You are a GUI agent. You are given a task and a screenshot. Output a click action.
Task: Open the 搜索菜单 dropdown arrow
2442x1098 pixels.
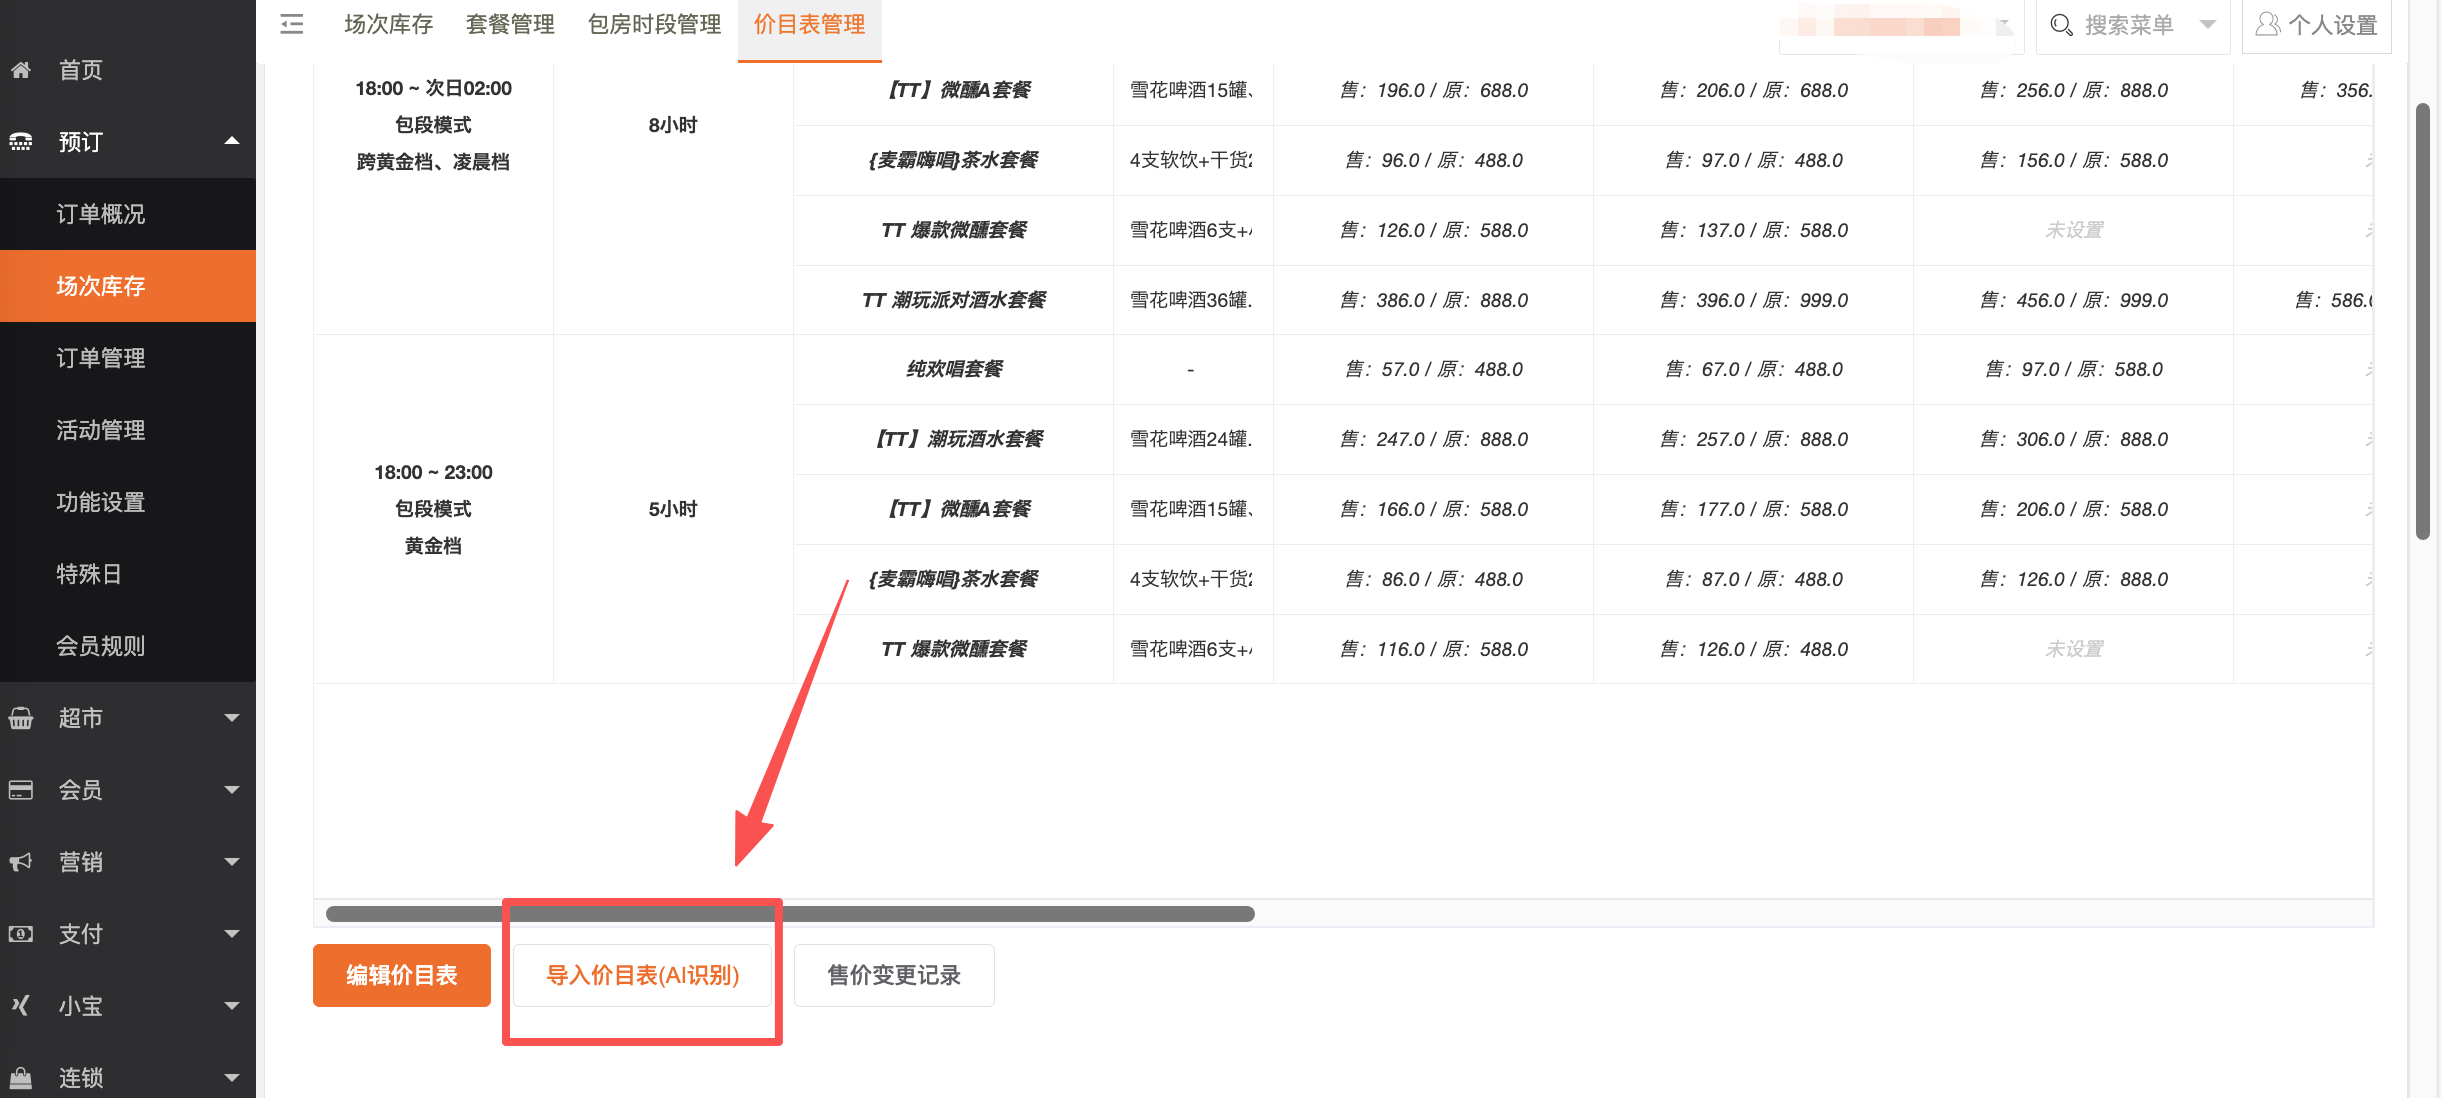coord(2208,25)
